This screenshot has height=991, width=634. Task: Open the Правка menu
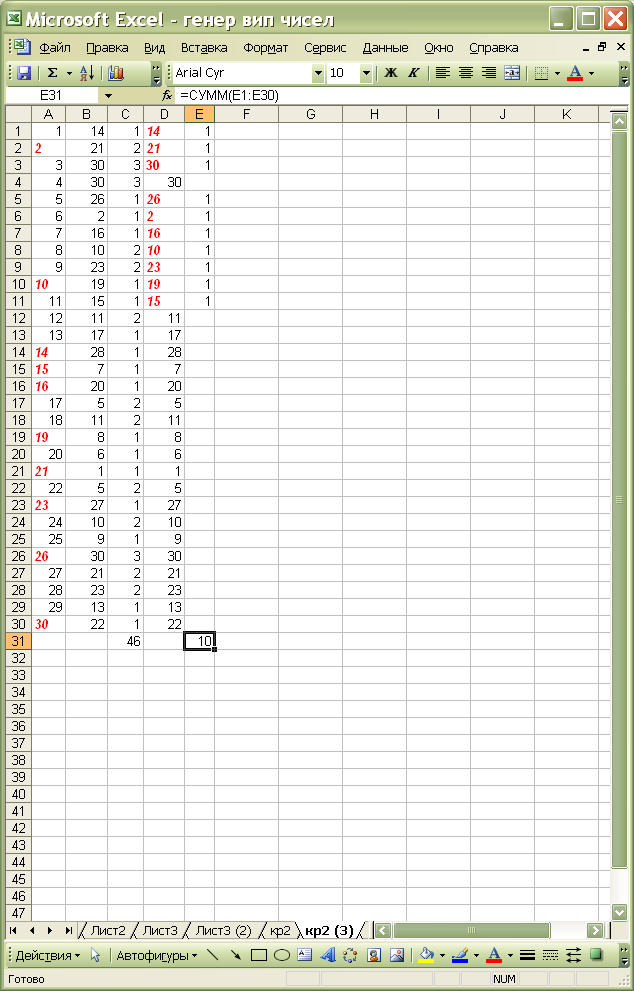(107, 48)
